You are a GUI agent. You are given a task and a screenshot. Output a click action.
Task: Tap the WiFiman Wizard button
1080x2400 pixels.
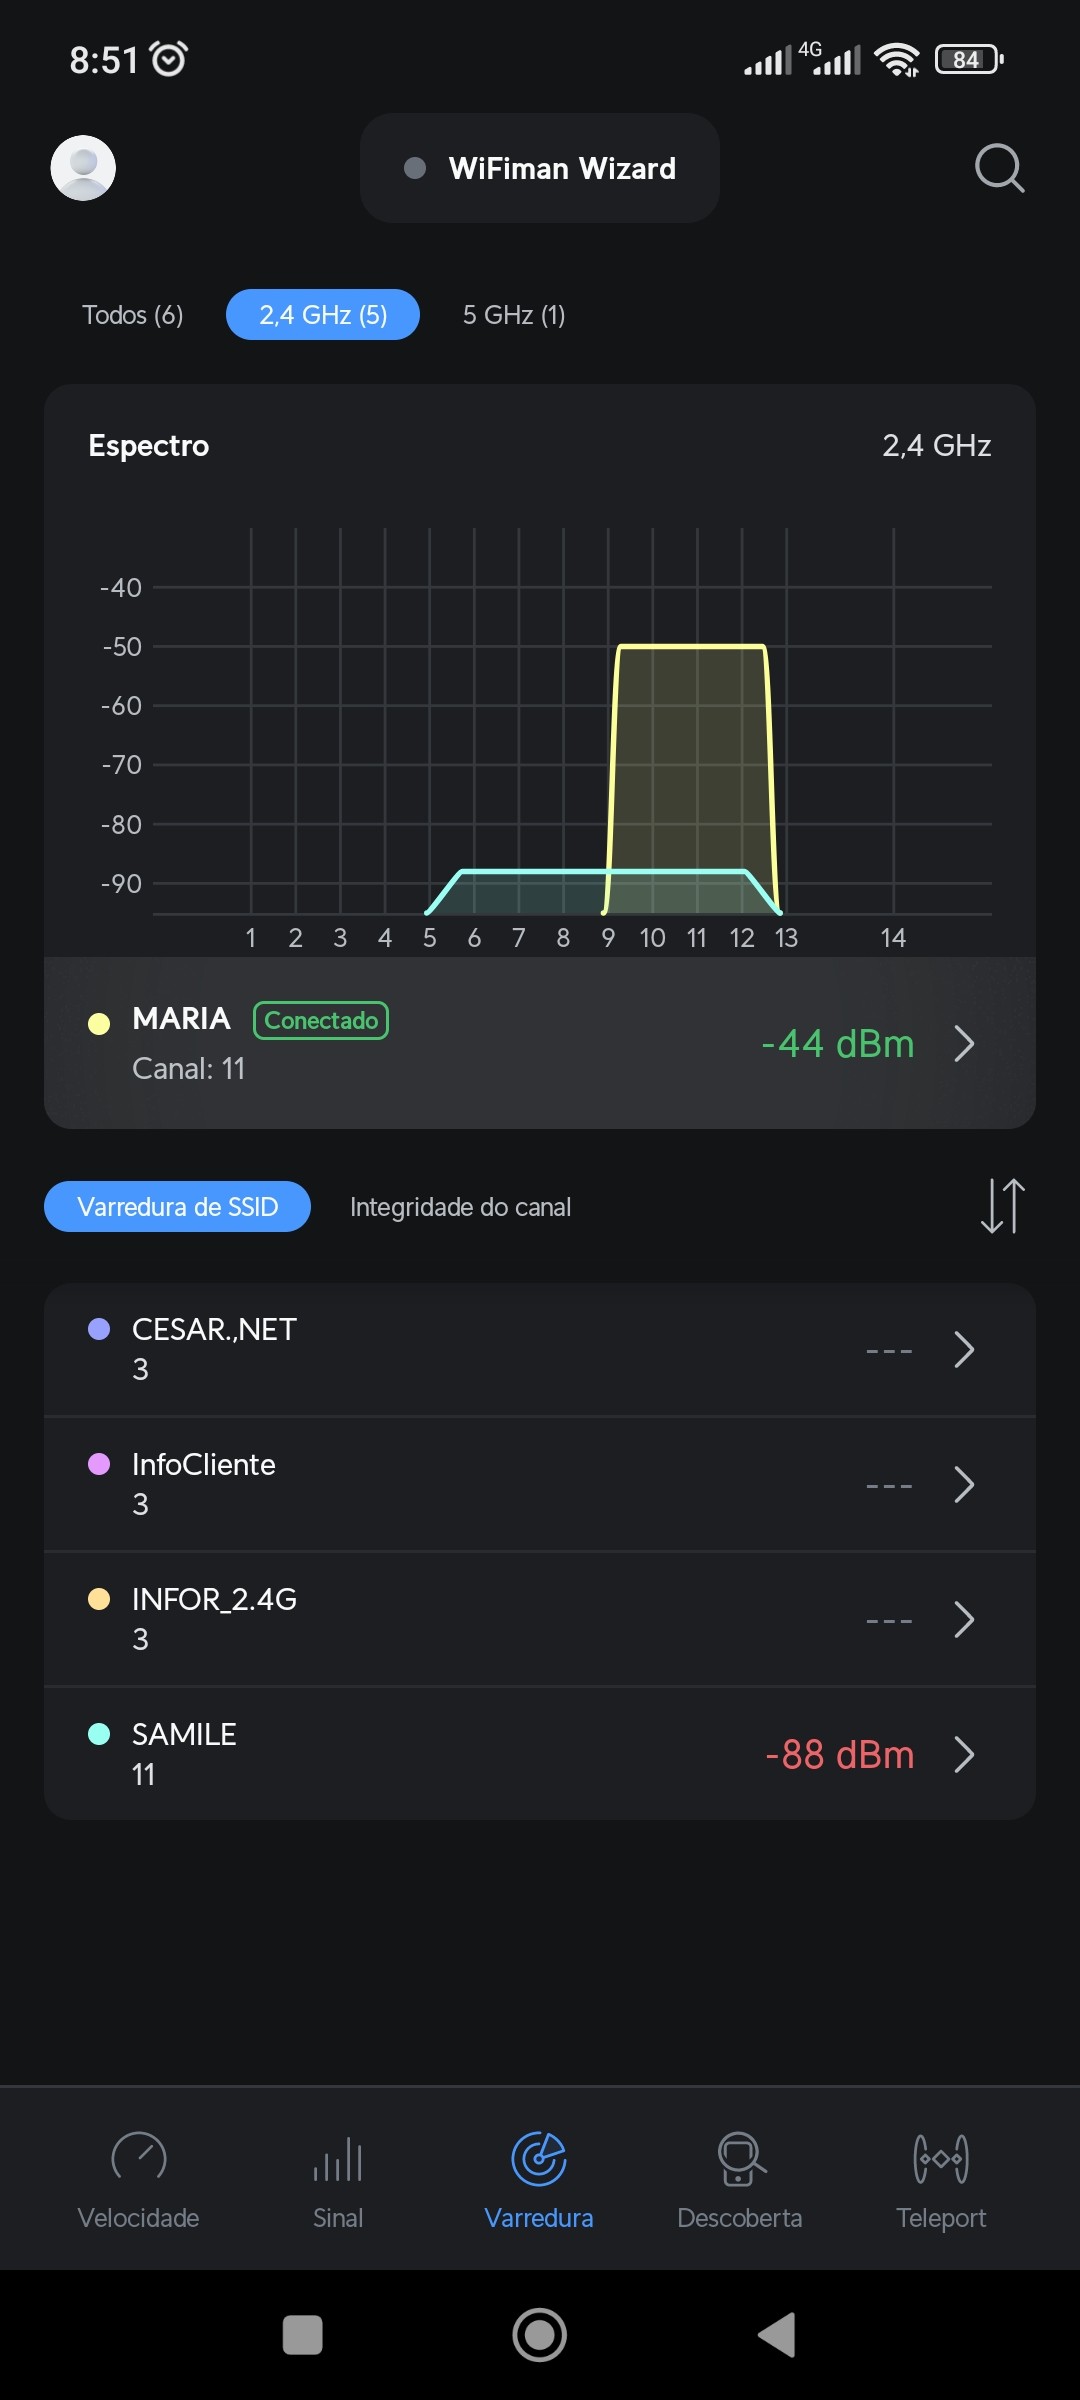click(540, 168)
